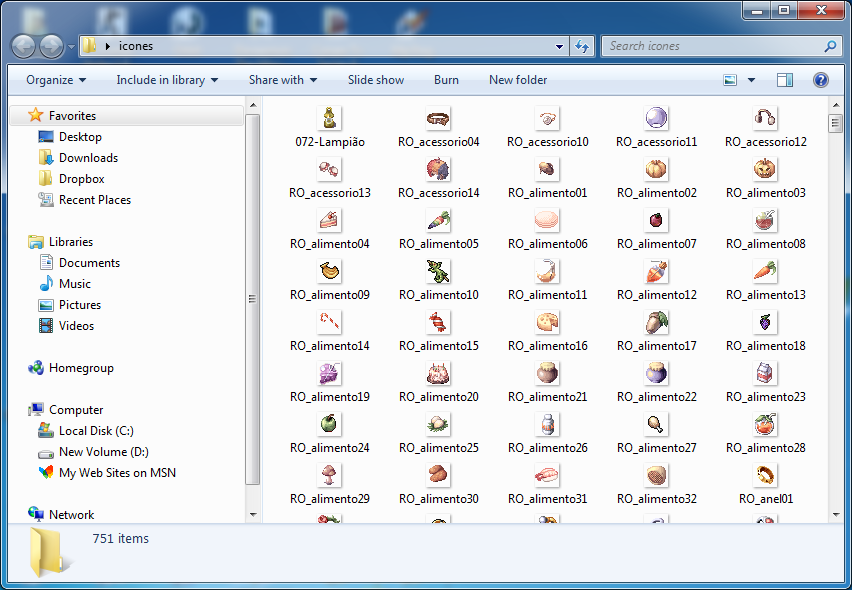Open the Share with dropdown

(283, 80)
